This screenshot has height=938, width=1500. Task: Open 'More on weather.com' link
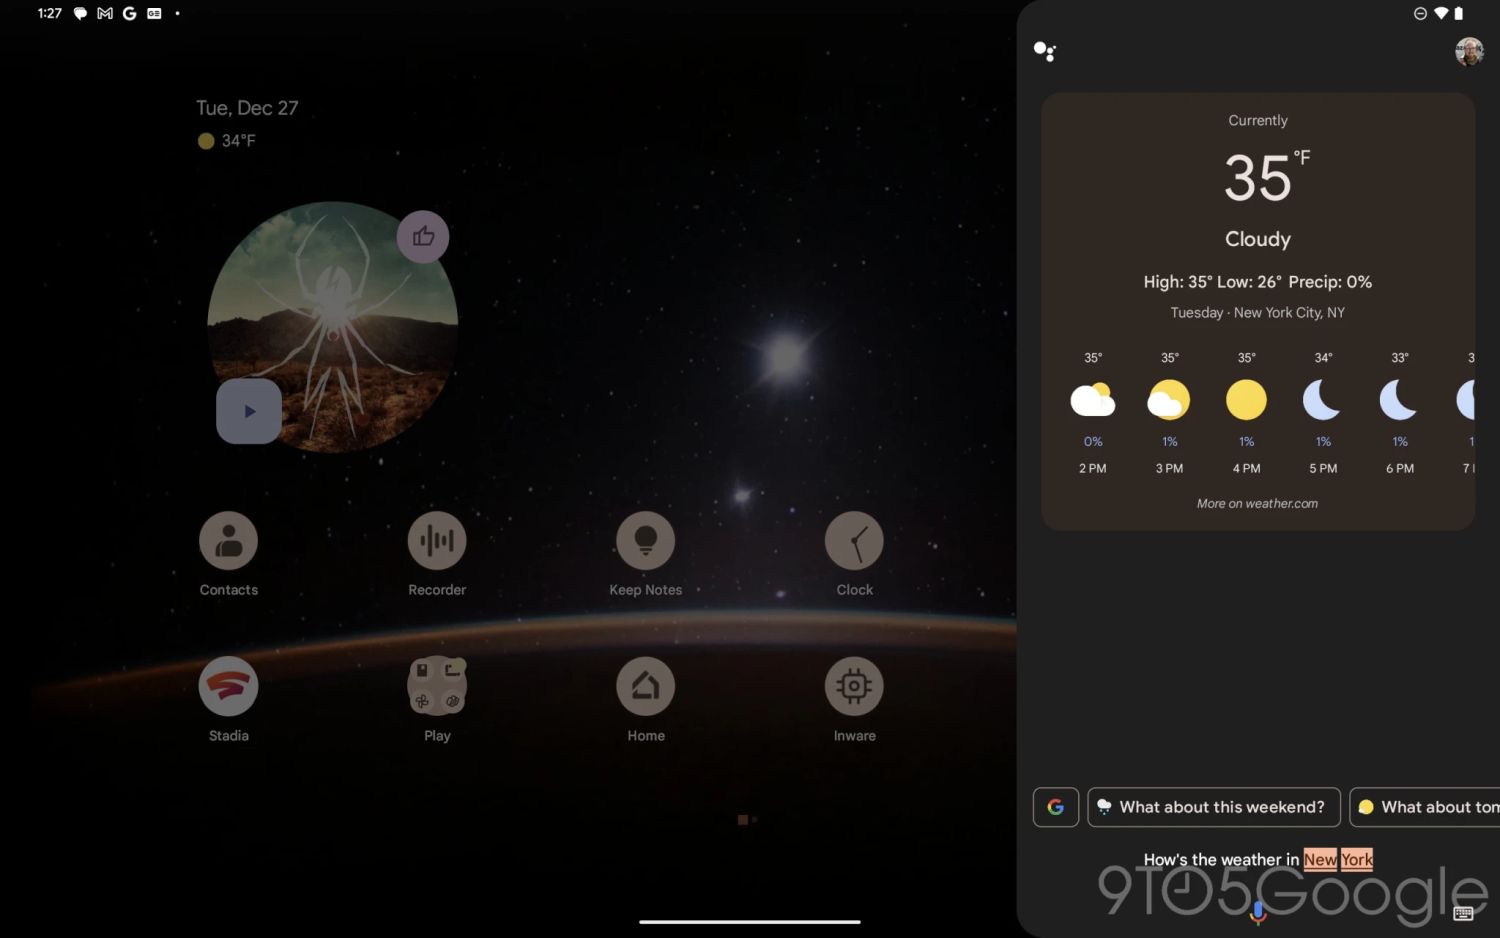tap(1257, 504)
